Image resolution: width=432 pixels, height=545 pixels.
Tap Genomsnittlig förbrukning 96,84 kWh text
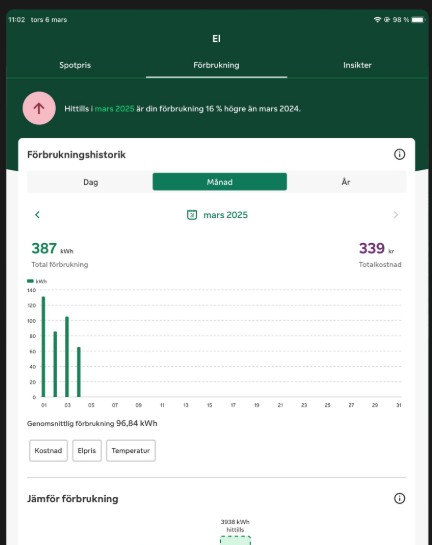tap(92, 423)
